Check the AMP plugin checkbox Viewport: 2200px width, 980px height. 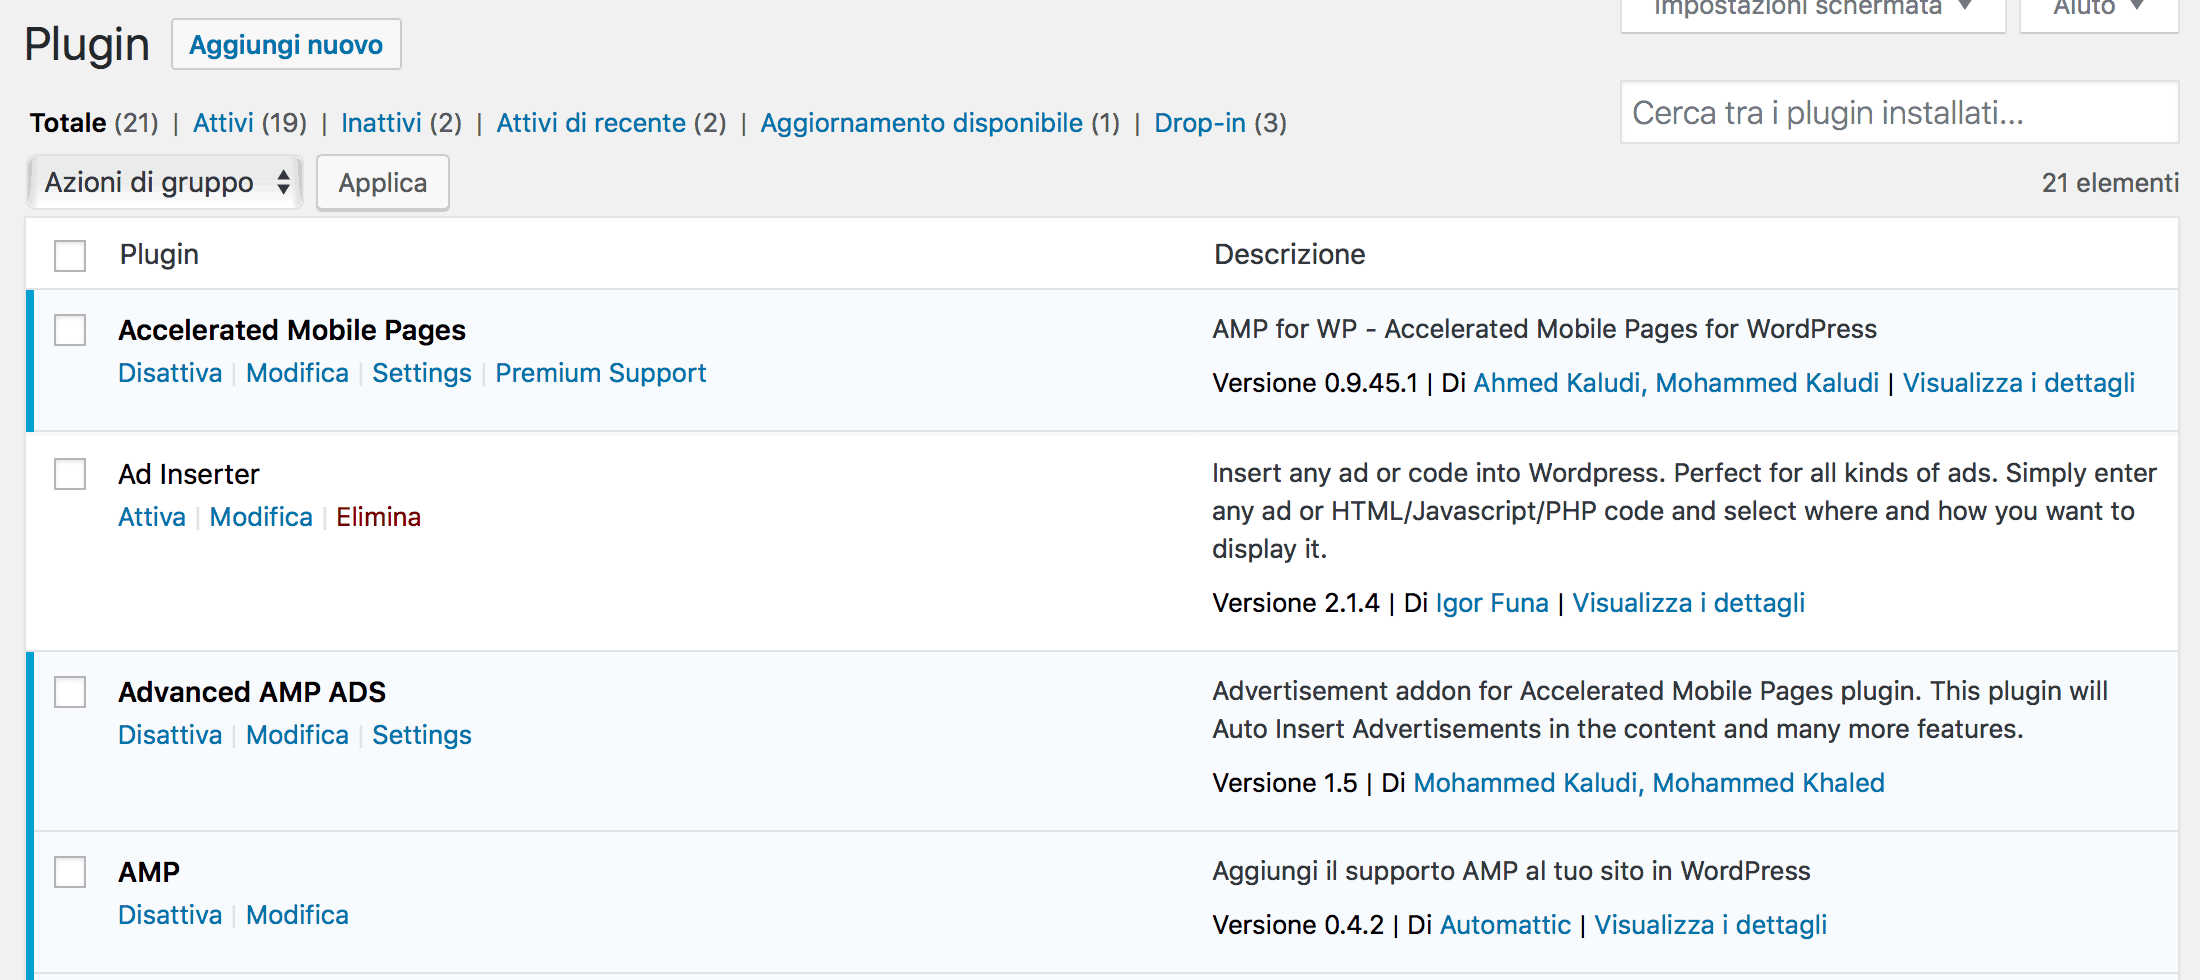click(x=69, y=871)
